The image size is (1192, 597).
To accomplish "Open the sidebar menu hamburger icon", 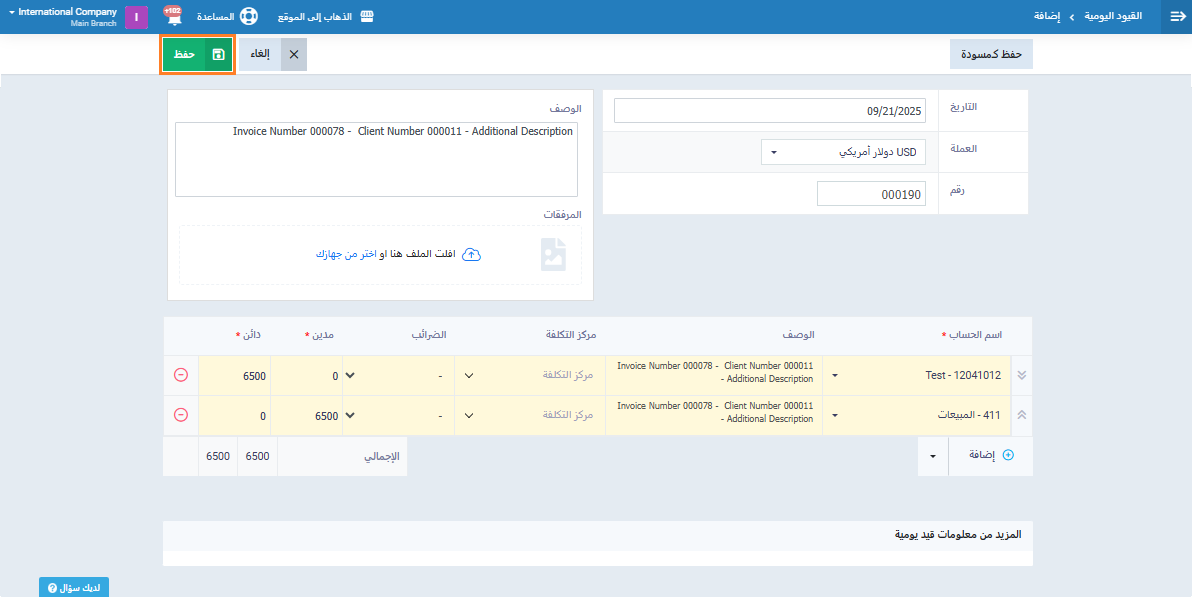I will coord(1176,17).
